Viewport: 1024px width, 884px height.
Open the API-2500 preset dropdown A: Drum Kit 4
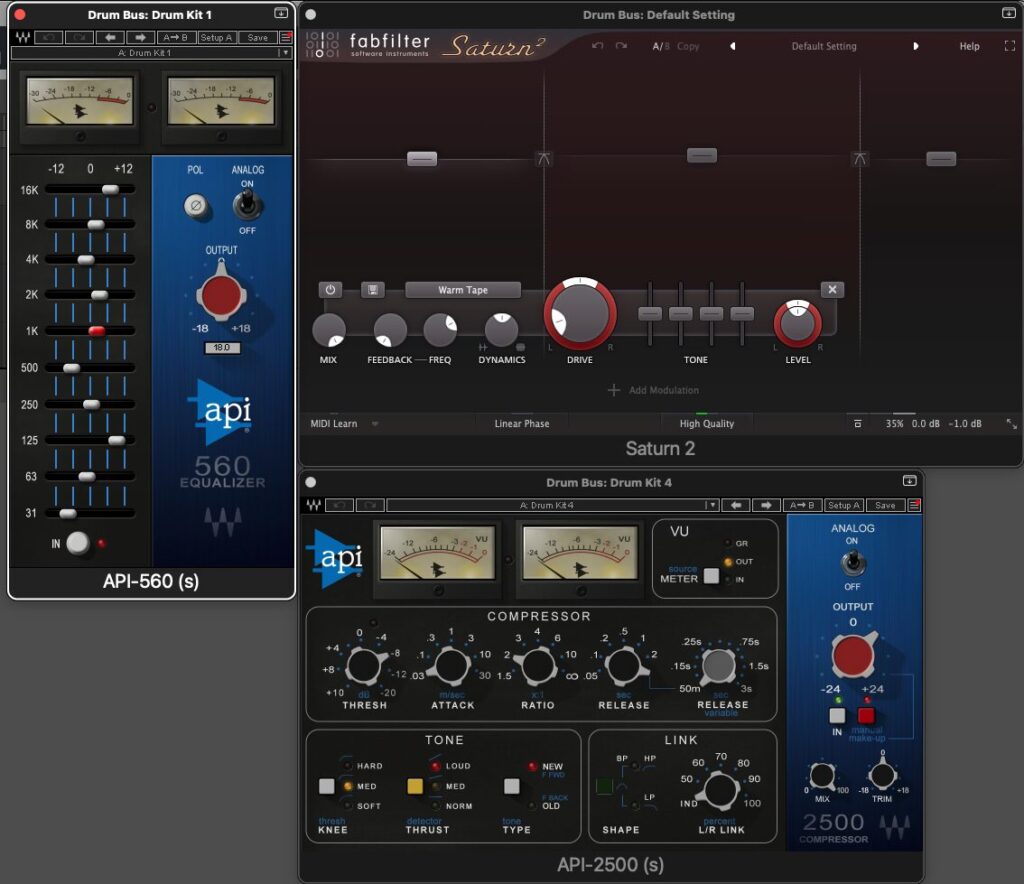point(552,505)
